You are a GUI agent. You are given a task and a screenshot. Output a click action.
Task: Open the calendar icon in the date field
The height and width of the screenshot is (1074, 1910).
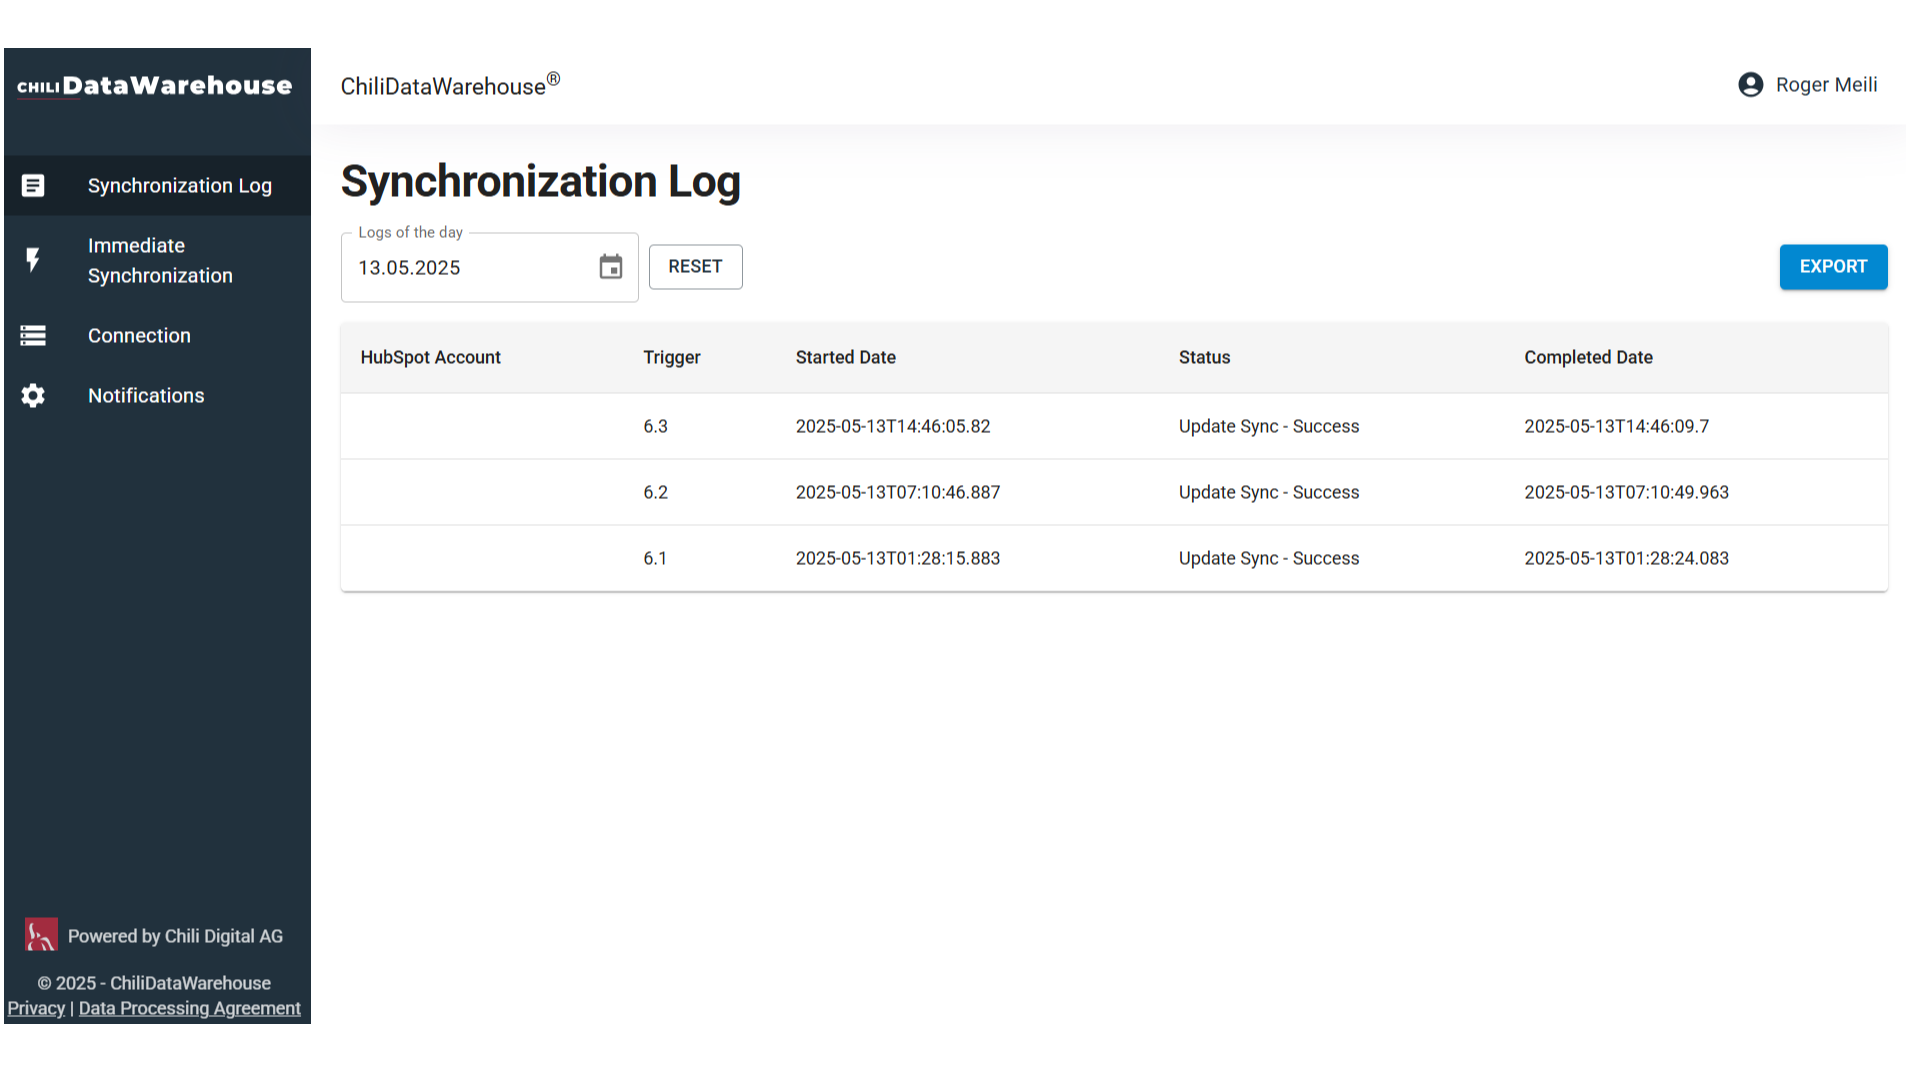click(610, 266)
